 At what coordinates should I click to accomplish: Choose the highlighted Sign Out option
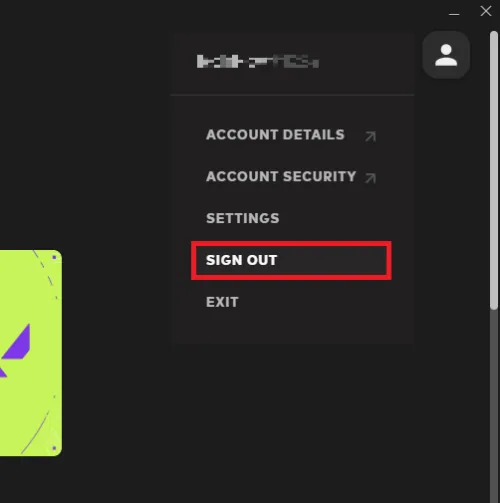(x=291, y=260)
